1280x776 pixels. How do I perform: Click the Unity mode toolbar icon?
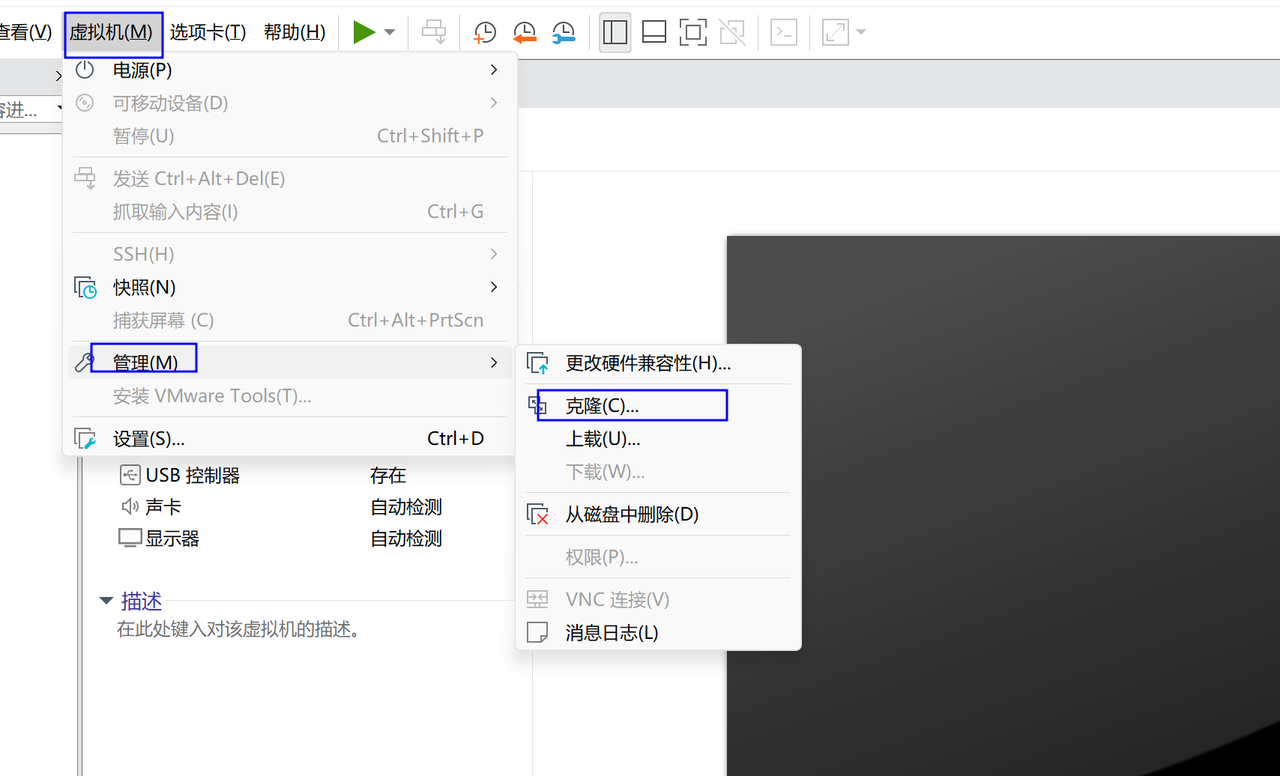pyautogui.click(x=732, y=32)
